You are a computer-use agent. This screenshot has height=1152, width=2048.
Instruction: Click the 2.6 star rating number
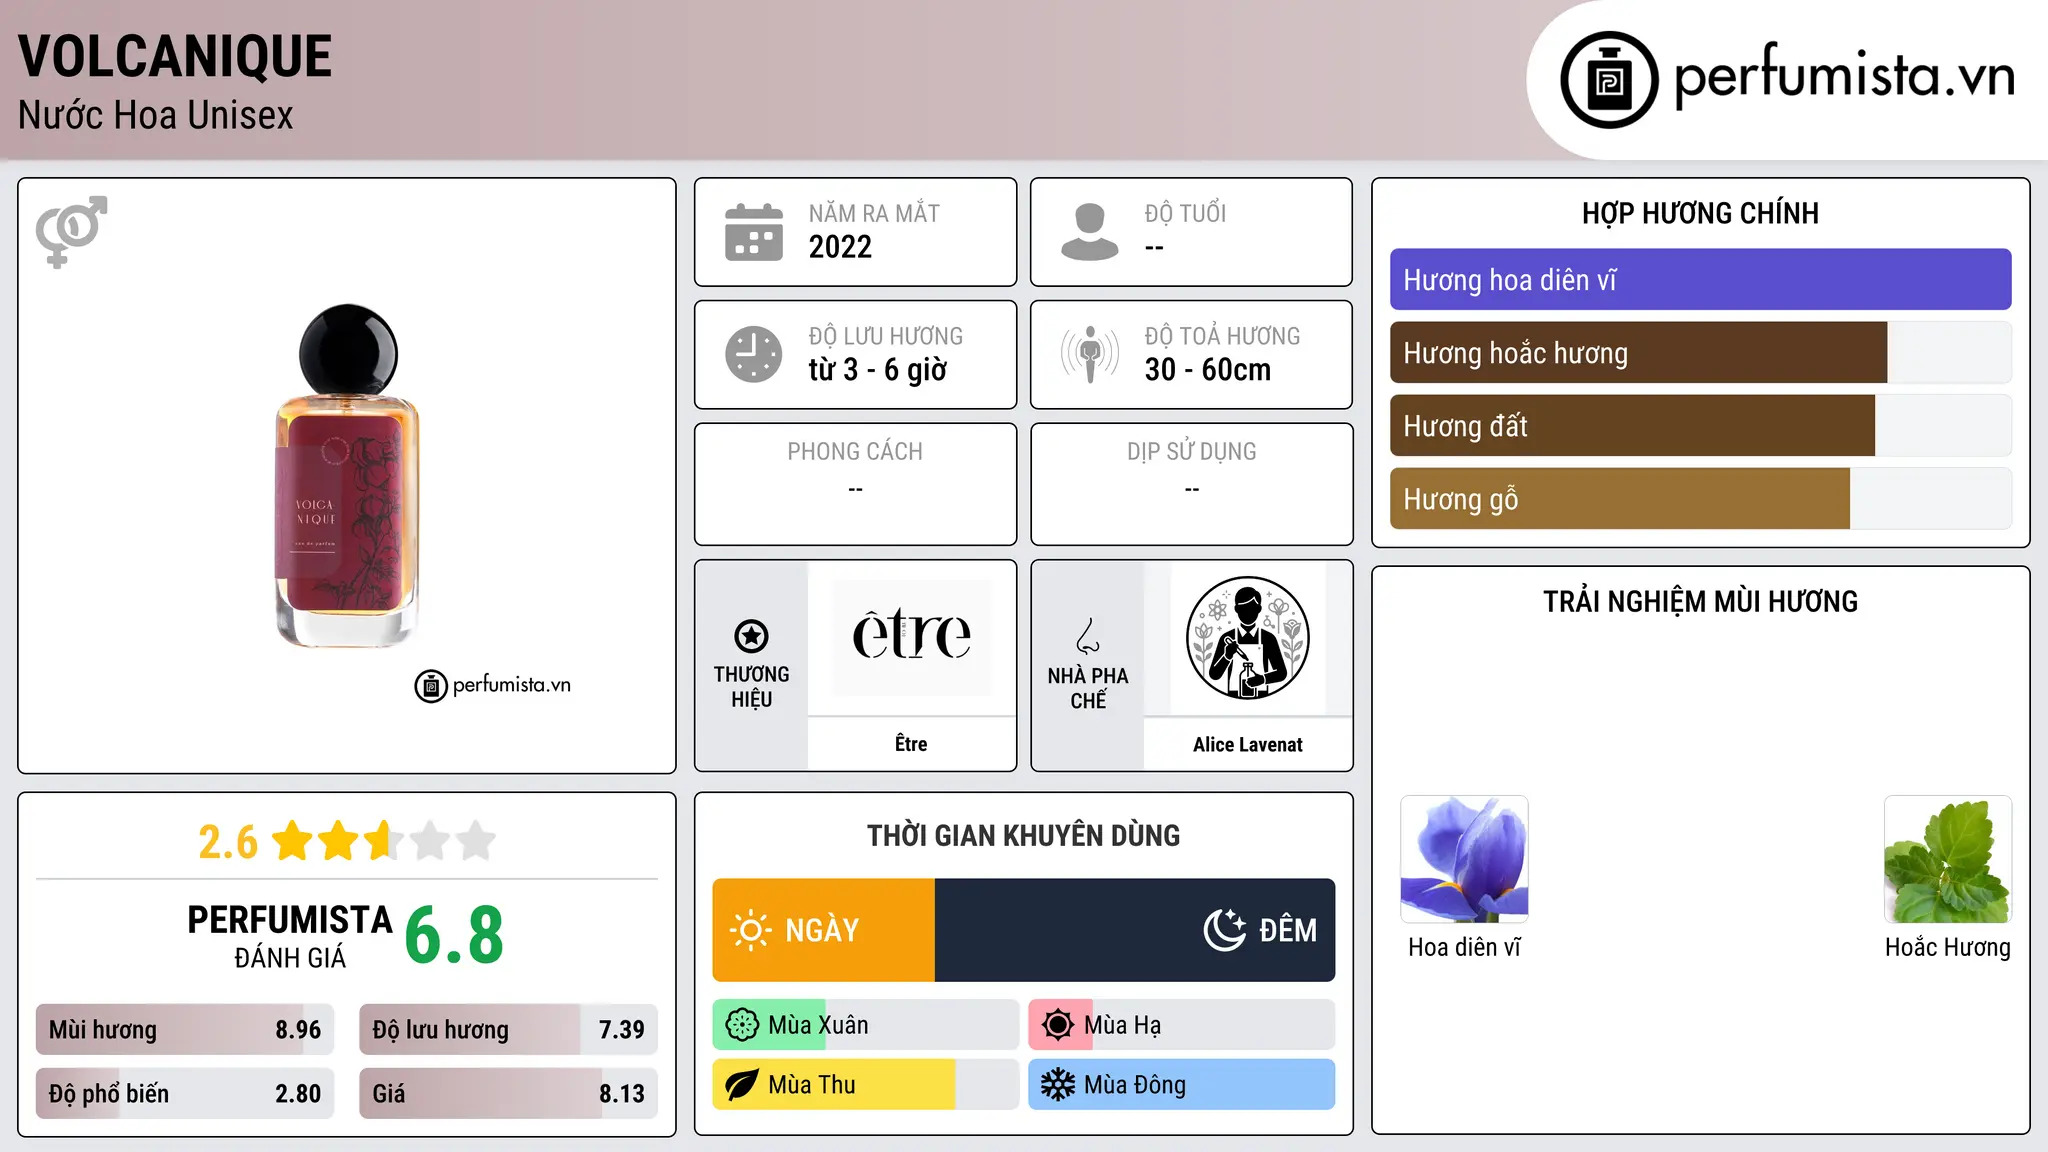228,842
